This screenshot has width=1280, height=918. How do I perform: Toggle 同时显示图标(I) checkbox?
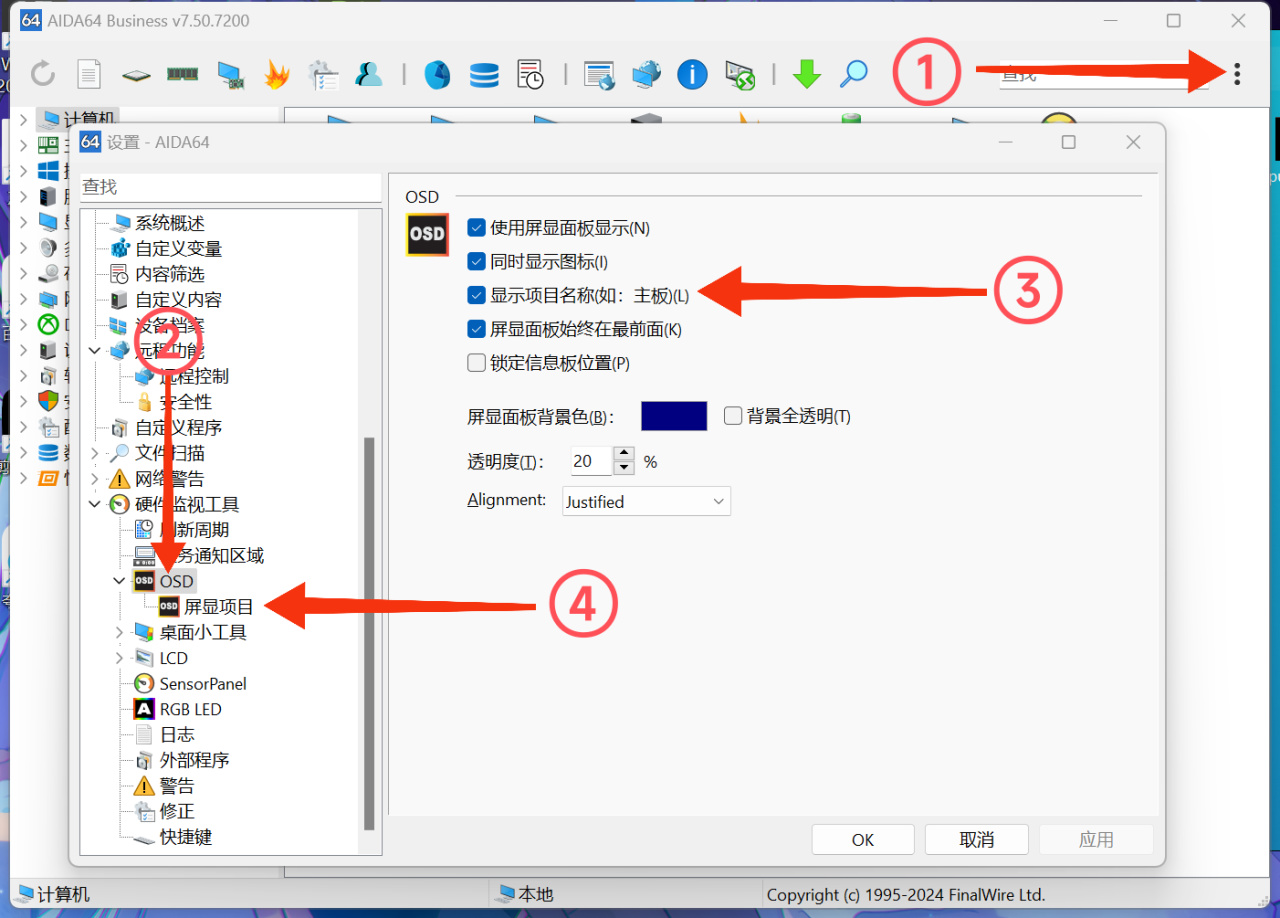pyautogui.click(x=476, y=262)
